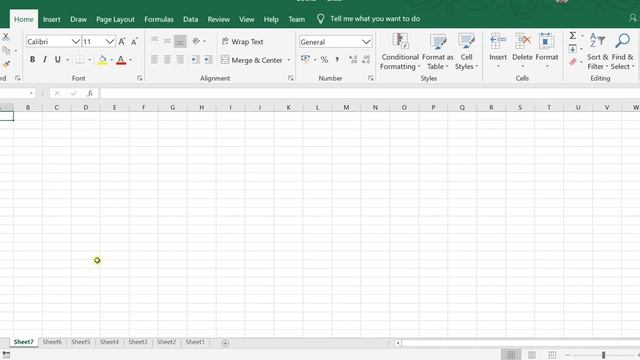Open the Font Color dropdown arrow
640x360 pixels.
pyautogui.click(x=131, y=60)
